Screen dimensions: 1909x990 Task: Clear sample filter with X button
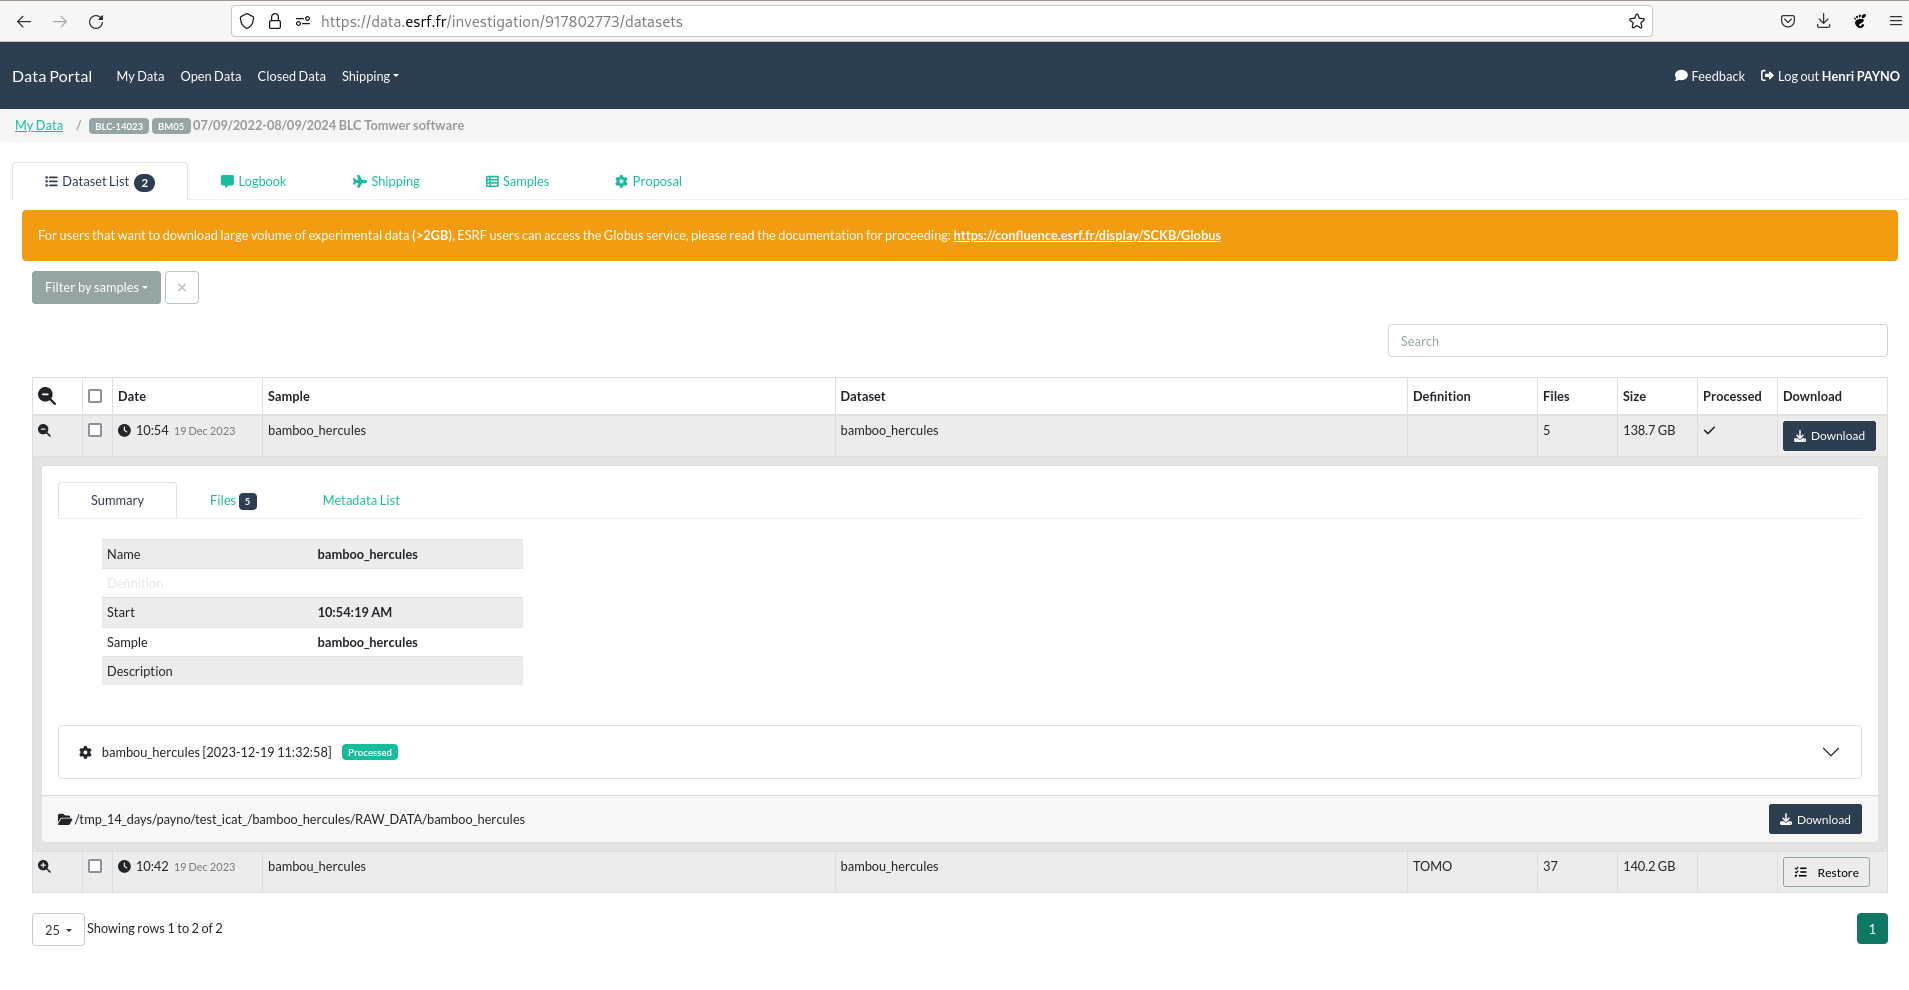pos(182,287)
